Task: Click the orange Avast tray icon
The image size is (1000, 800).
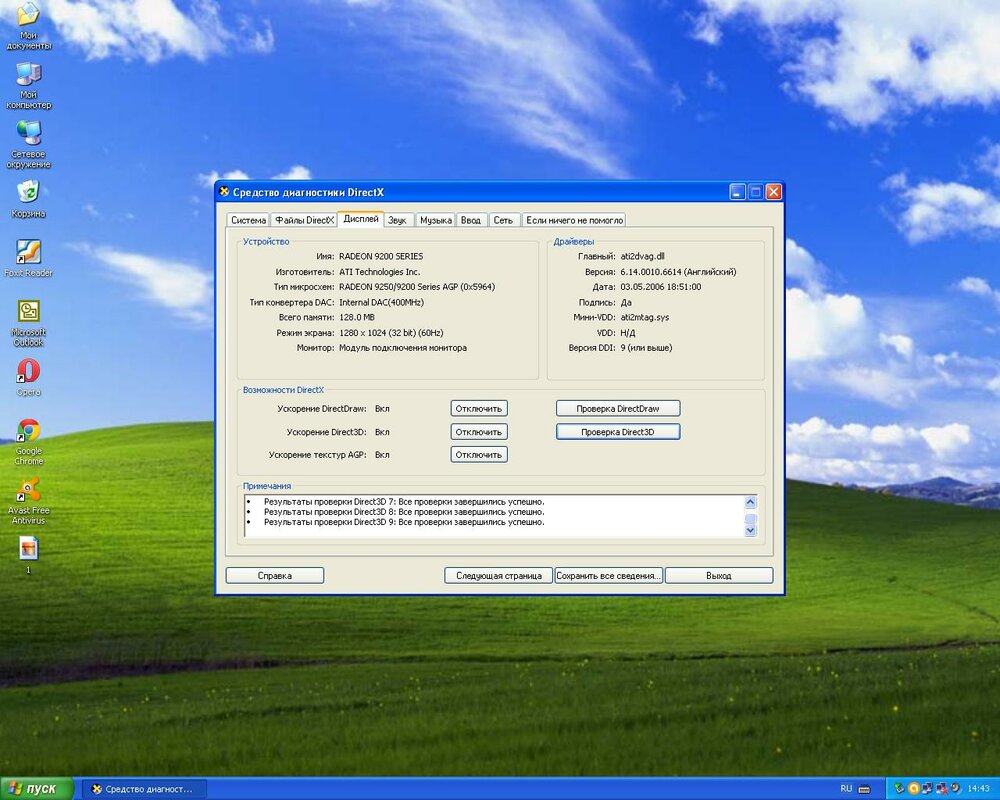Action: coord(913,789)
